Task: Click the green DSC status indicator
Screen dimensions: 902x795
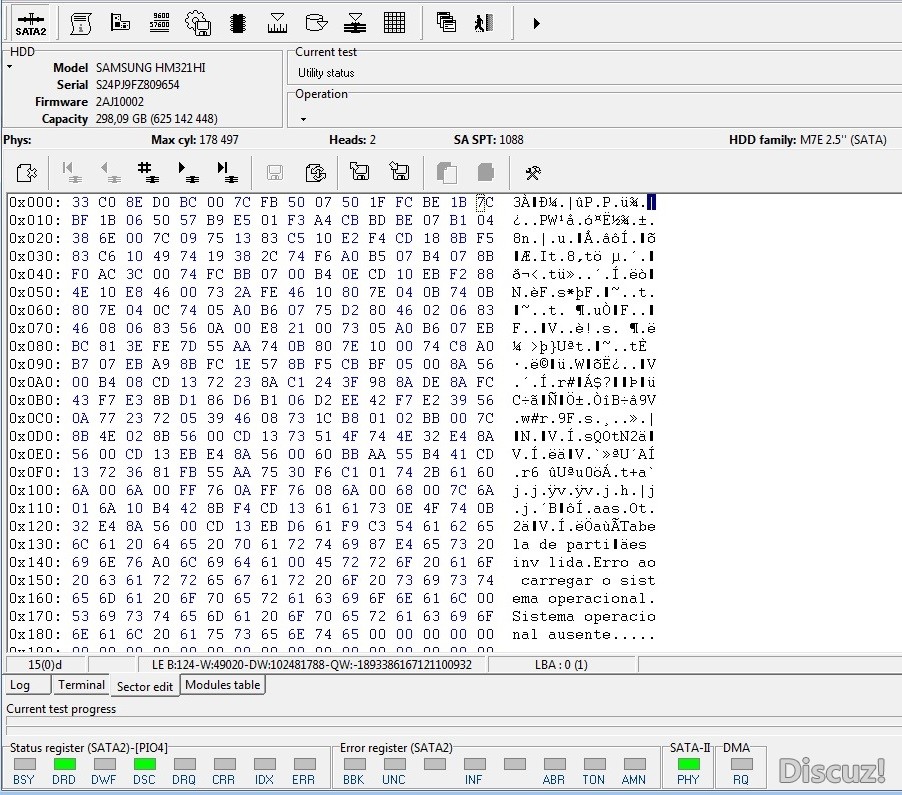Action: pyautogui.click(x=144, y=764)
